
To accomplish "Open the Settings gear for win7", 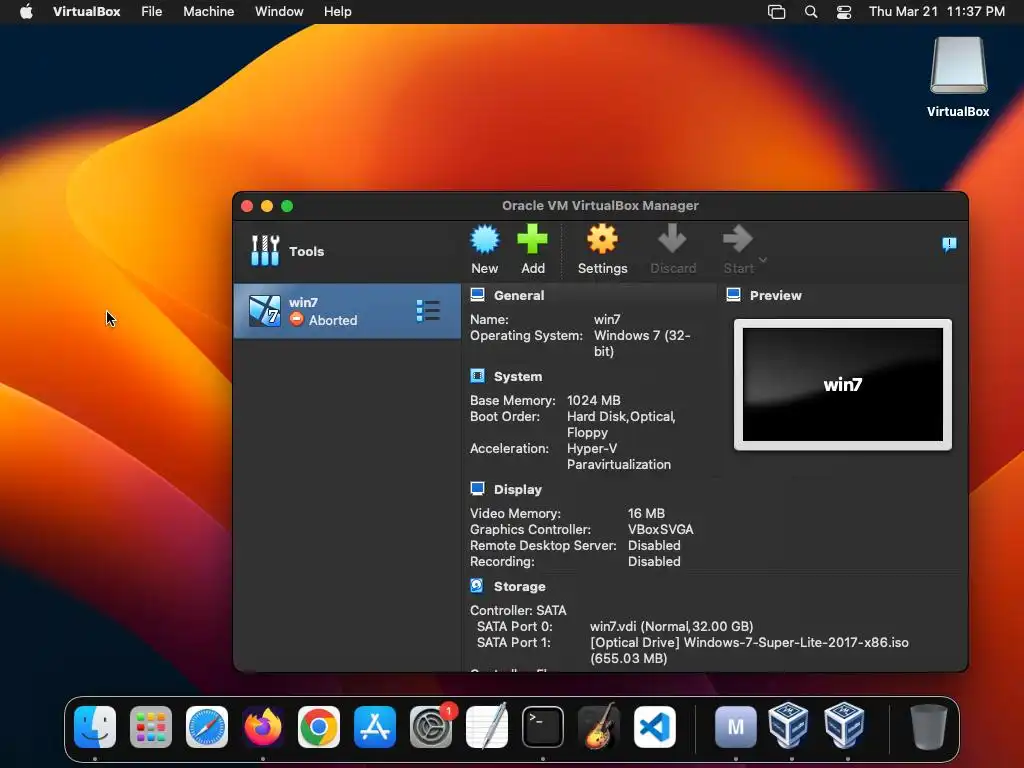I will pyautogui.click(x=602, y=239).
